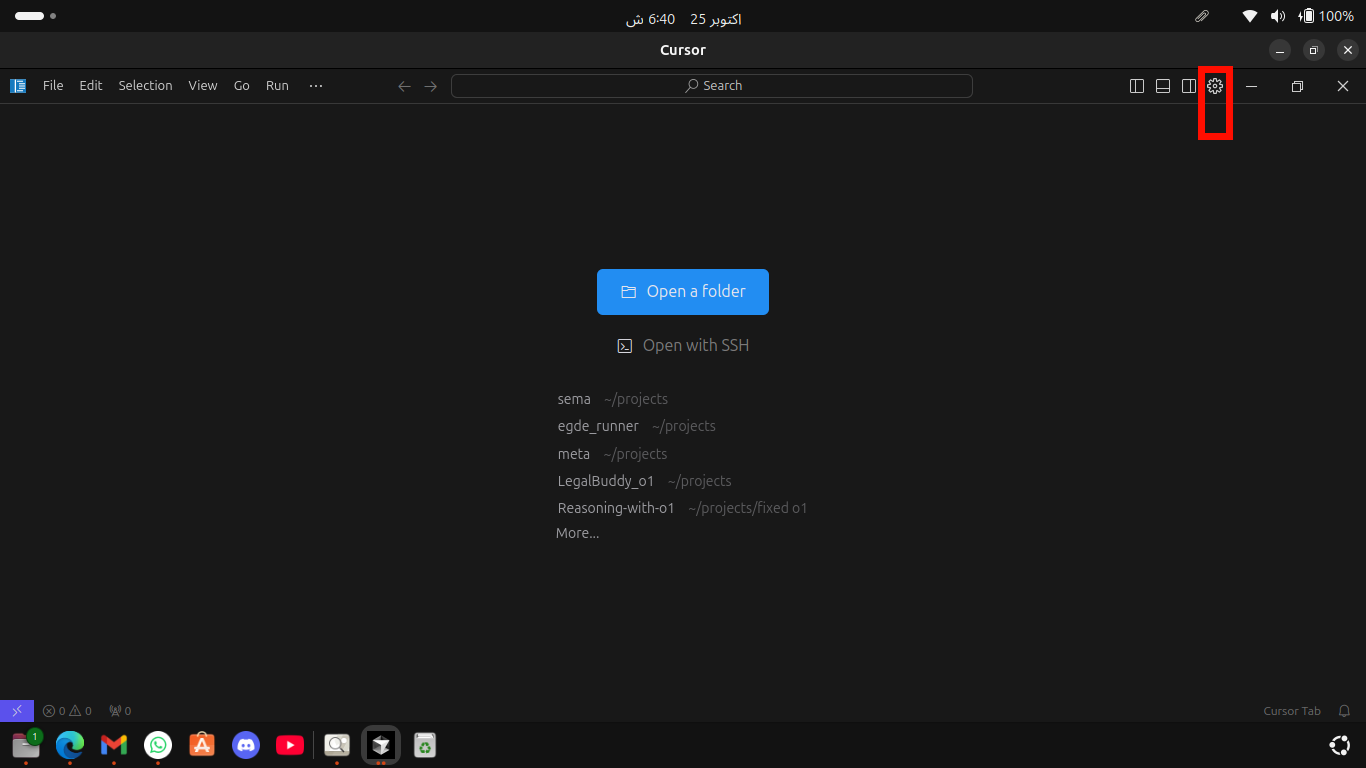Open recent project LegalBuddy_o1
Image resolution: width=1366 pixels, height=768 pixels.
pos(606,481)
